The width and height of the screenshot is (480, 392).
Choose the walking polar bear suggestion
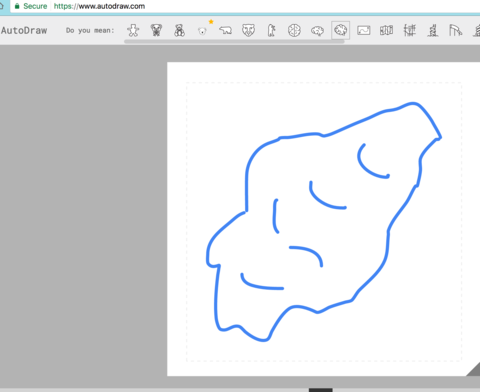click(226, 31)
